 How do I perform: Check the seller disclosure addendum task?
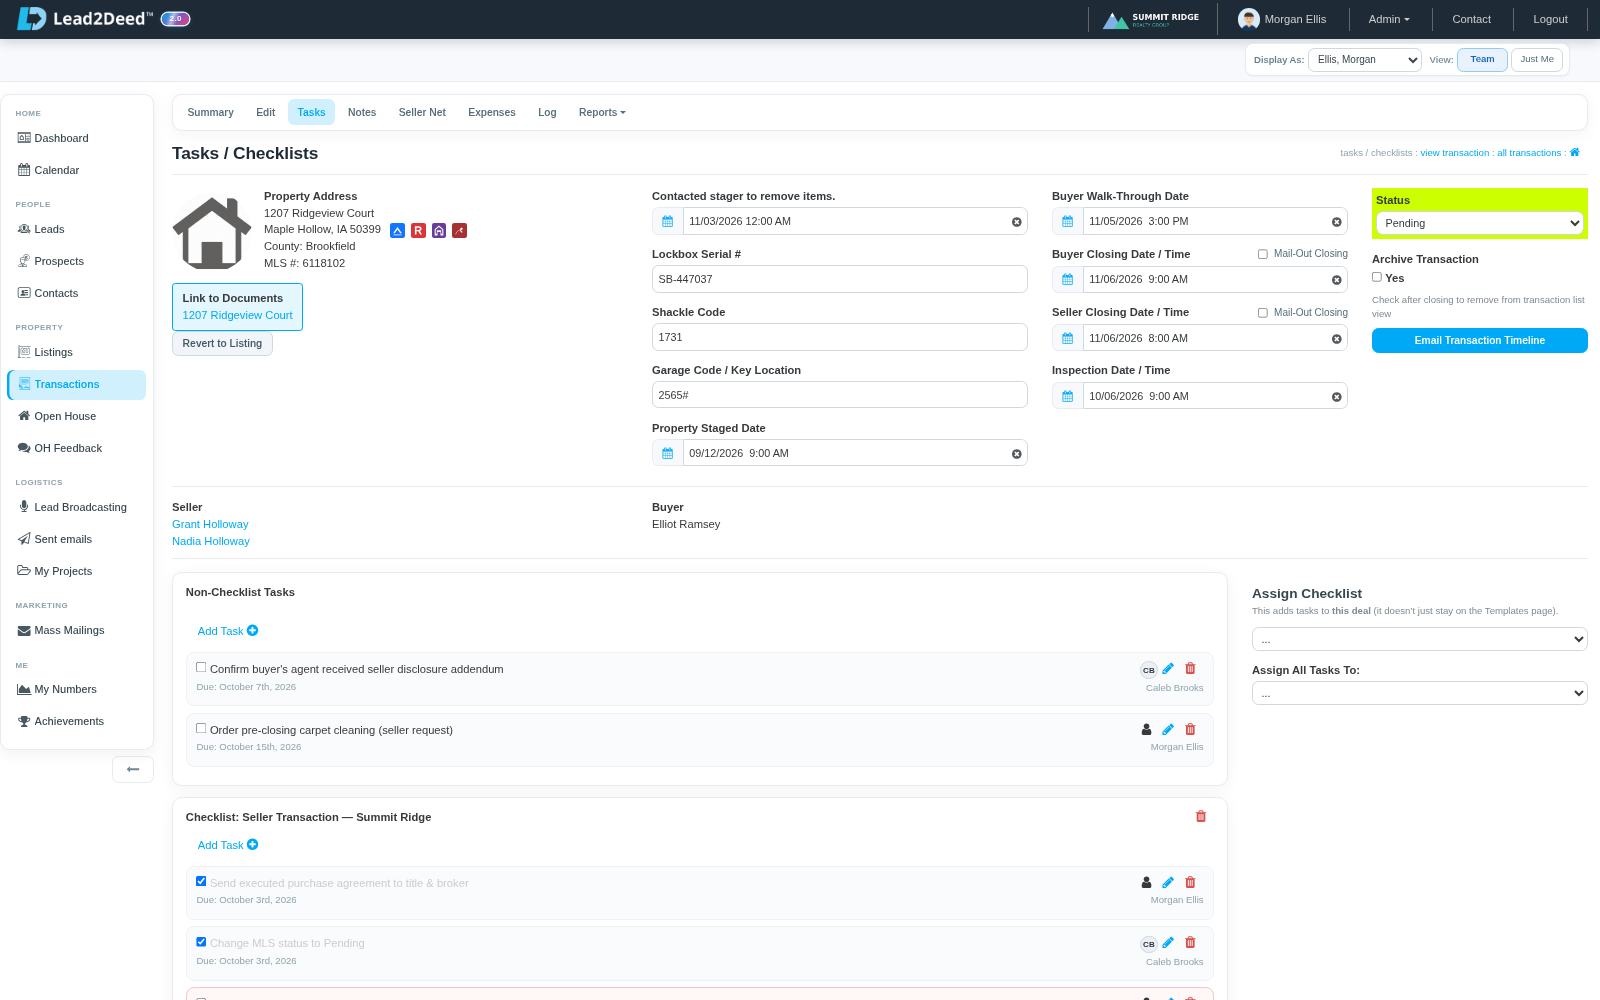coord(201,667)
